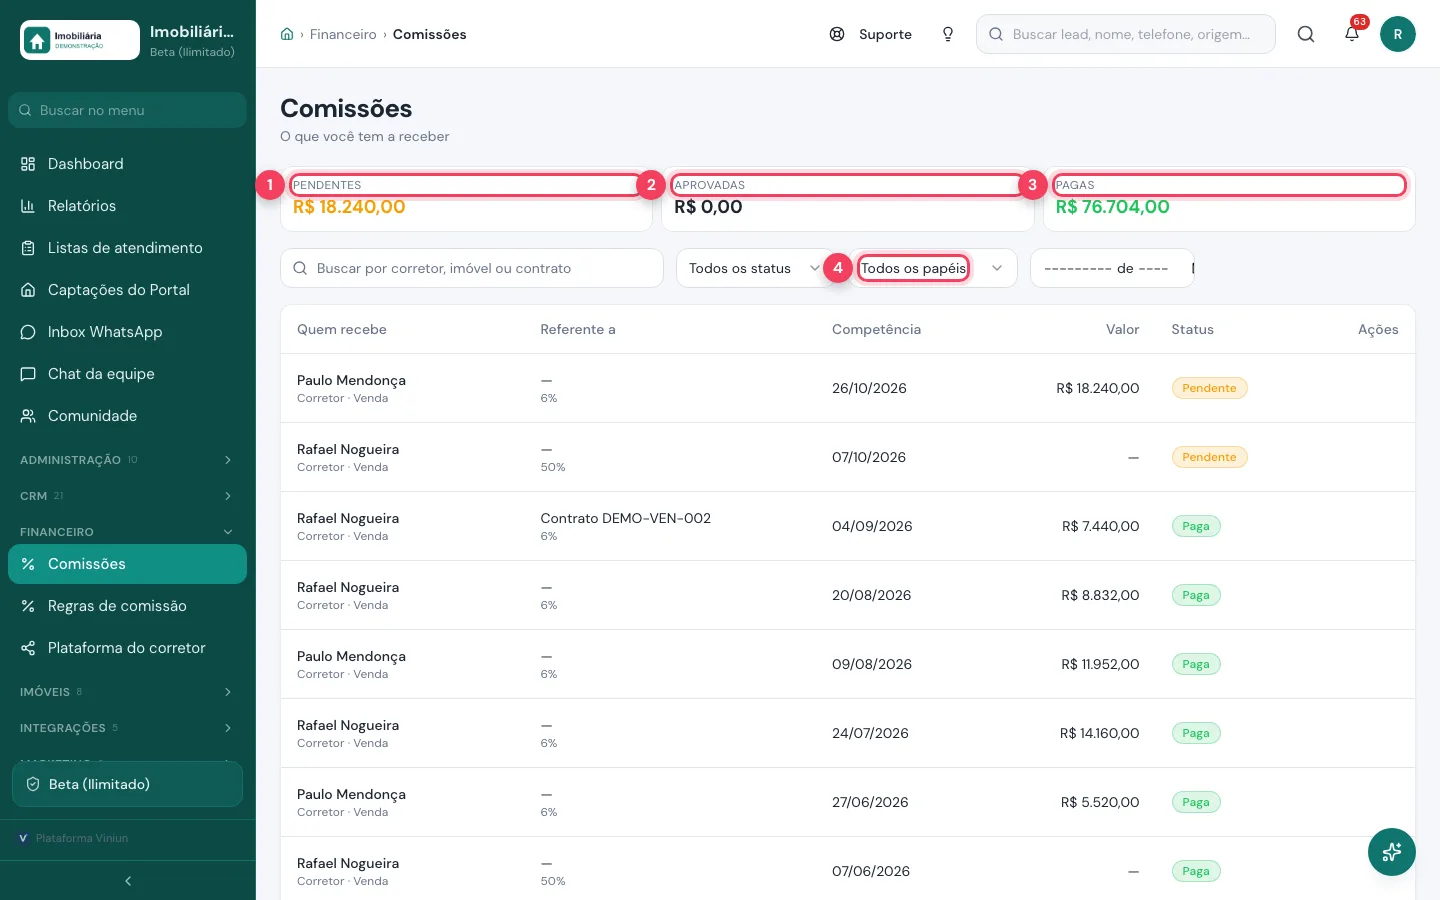Expand the CRM section
The width and height of the screenshot is (1440, 900).
[127, 496]
